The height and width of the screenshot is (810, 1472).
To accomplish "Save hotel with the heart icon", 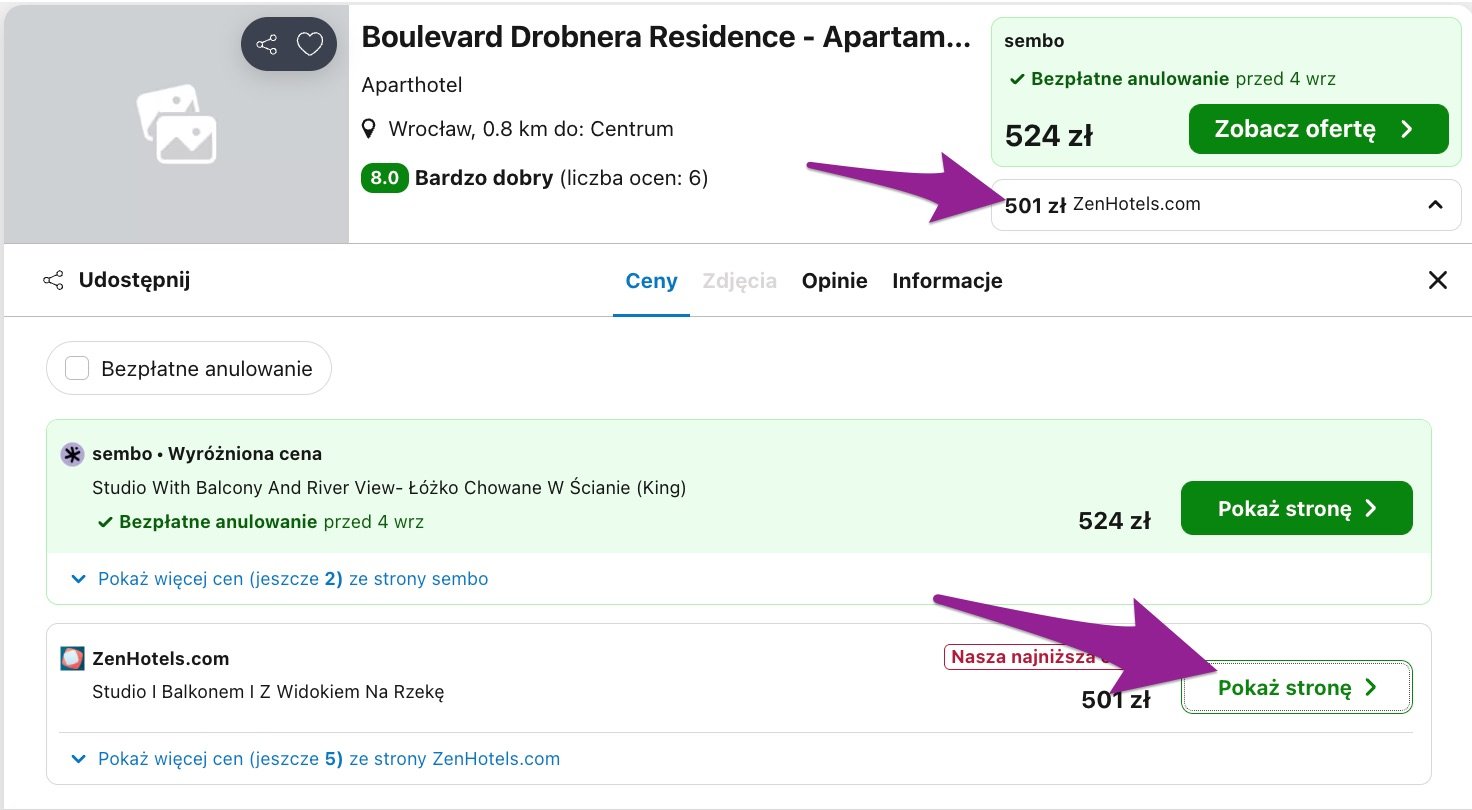I will pos(310,44).
